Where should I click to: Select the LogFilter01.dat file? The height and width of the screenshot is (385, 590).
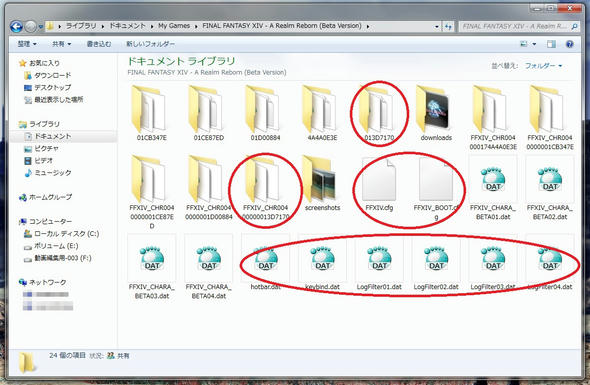[x=379, y=263]
